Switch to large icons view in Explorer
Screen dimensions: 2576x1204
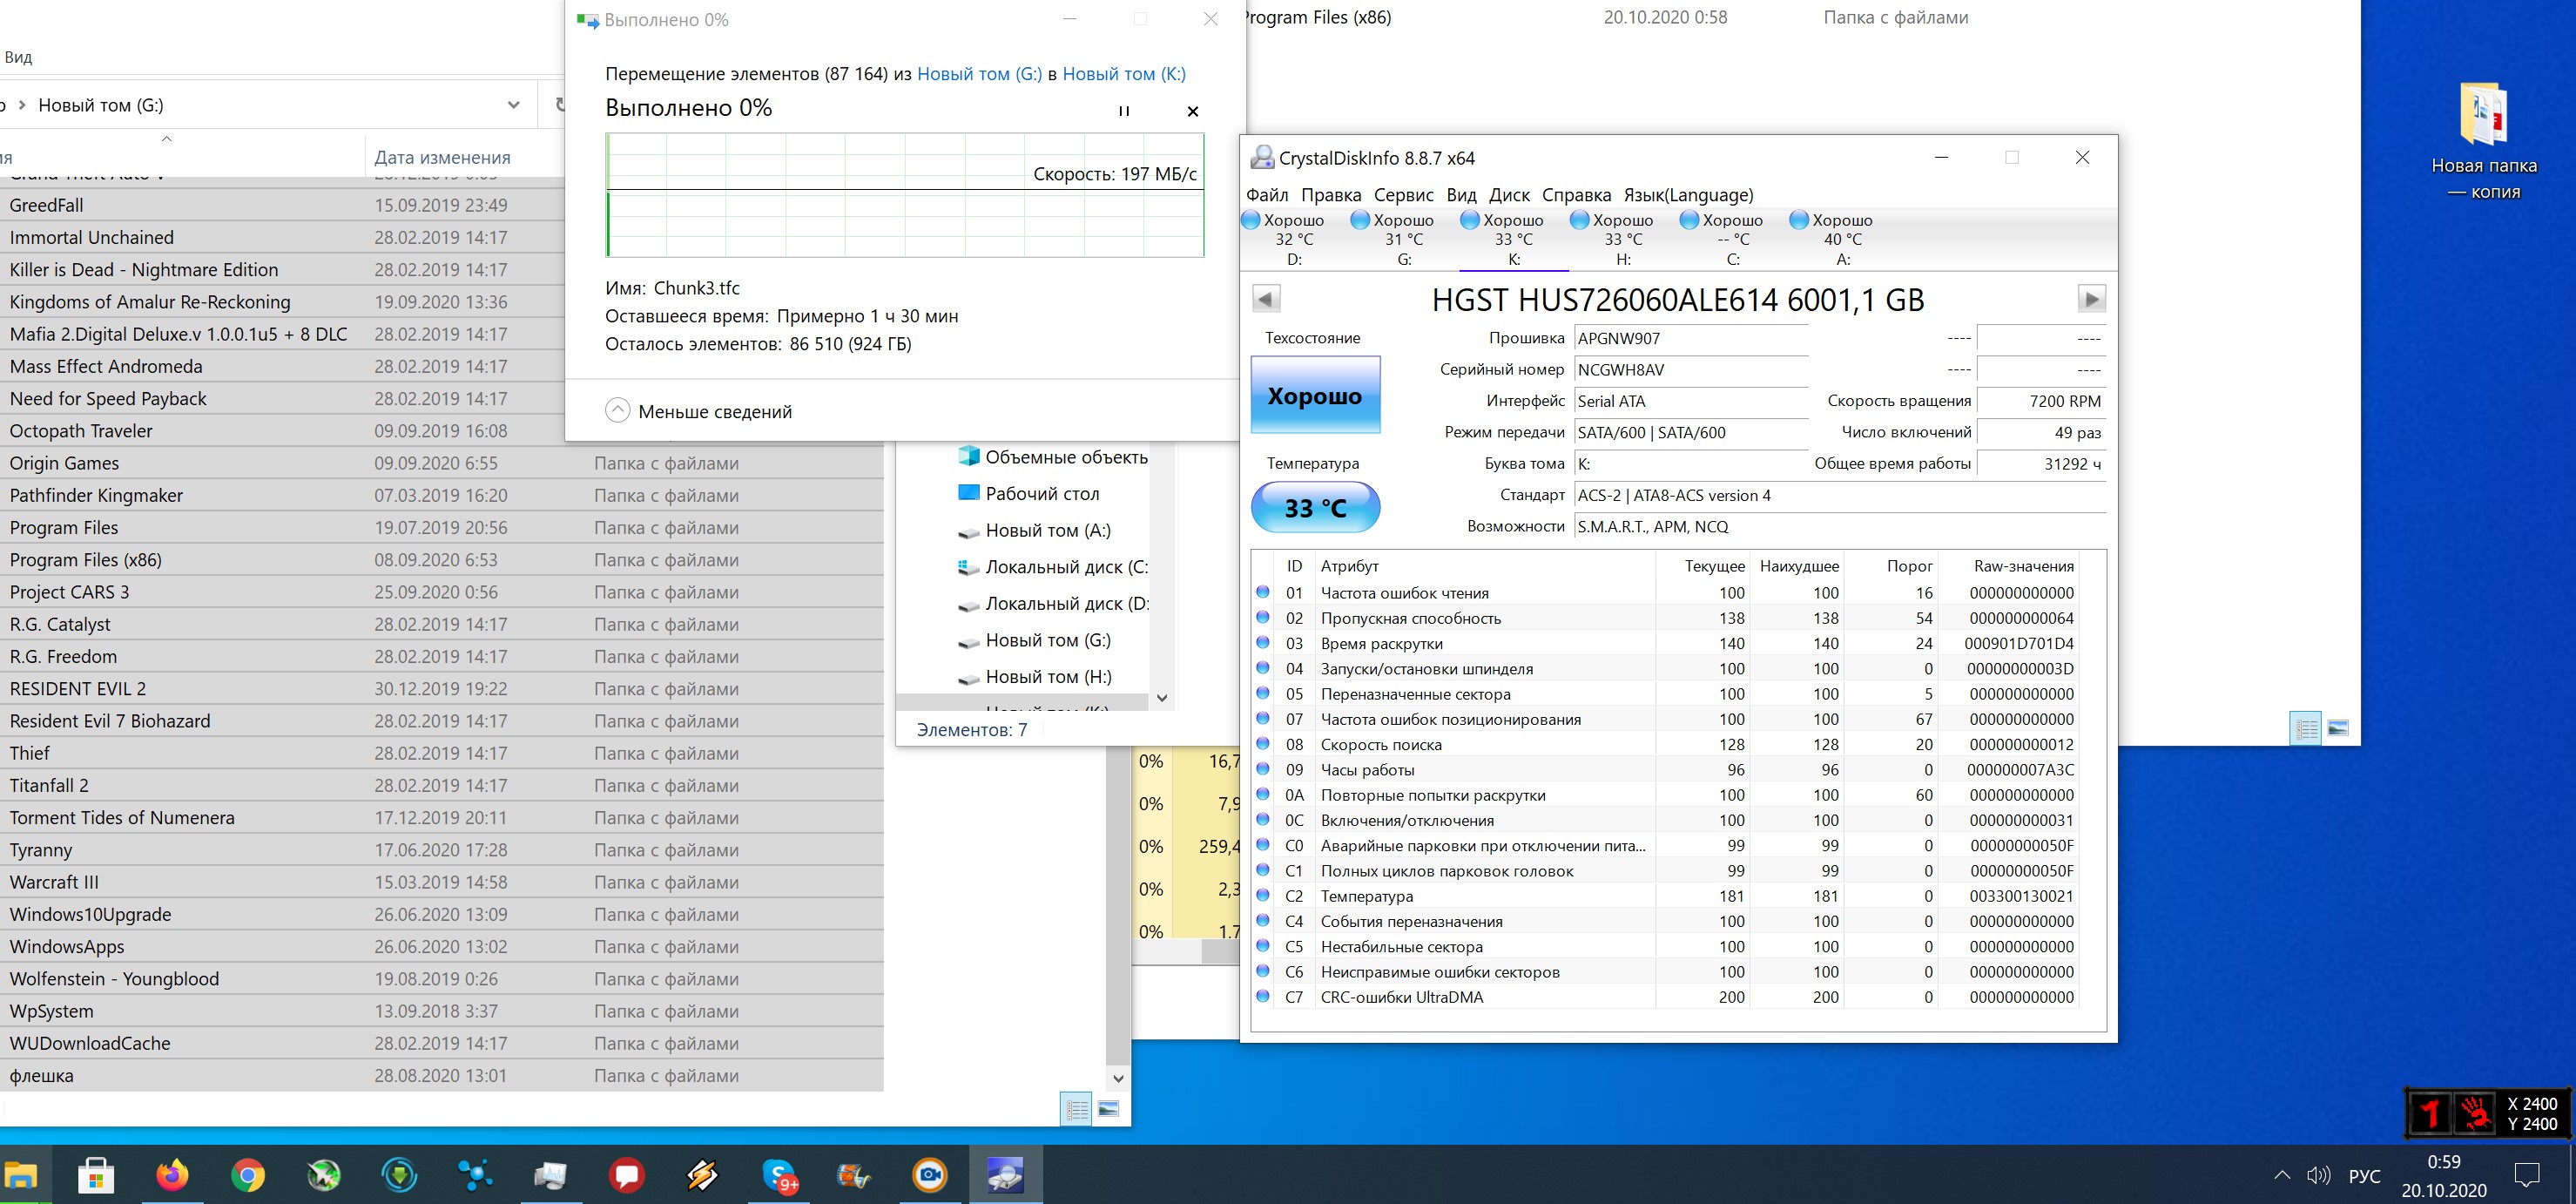(x=1108, y=1108)
